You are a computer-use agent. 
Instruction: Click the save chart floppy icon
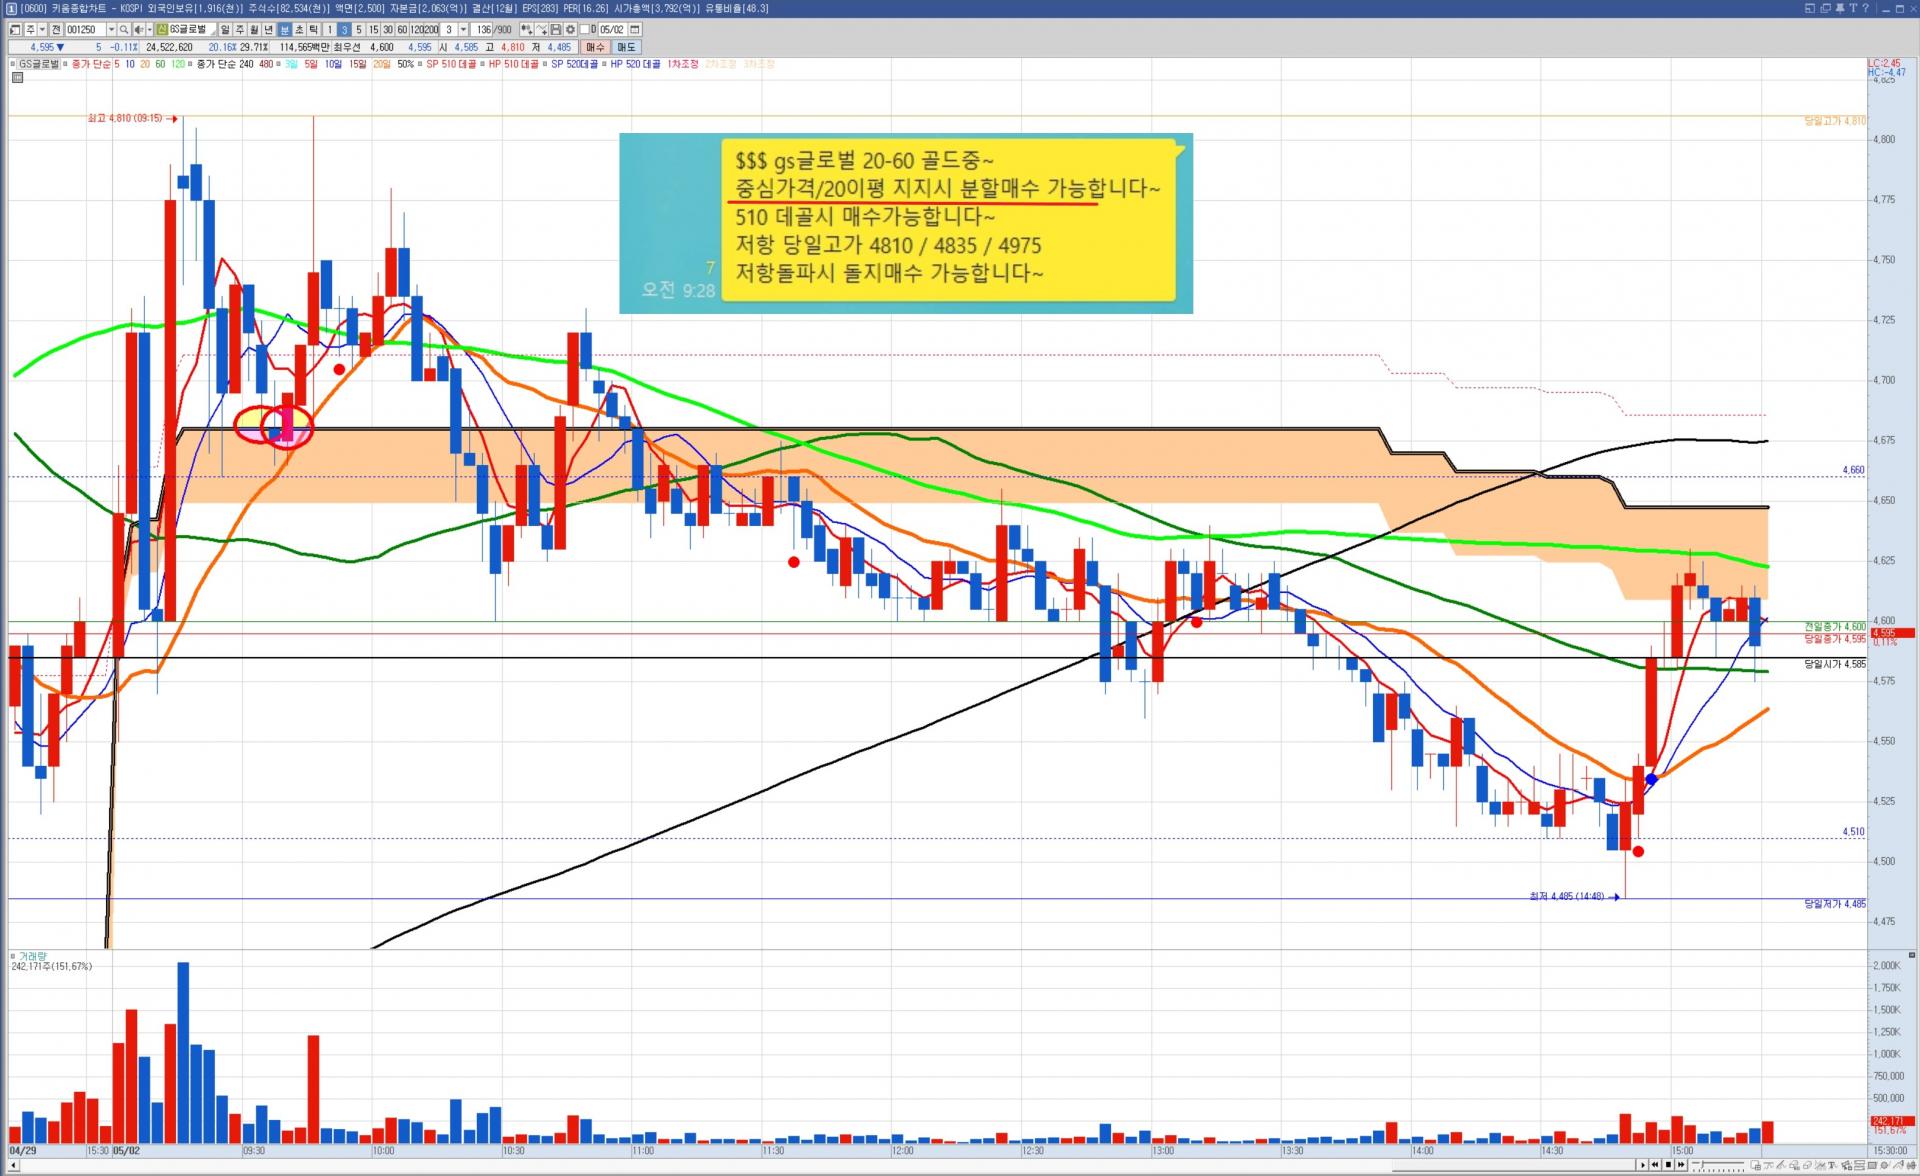(x=556, y=30)
